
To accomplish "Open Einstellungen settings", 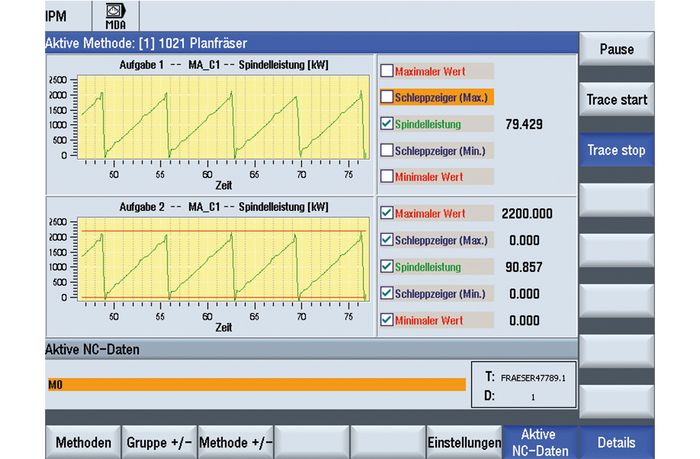I will pyautogui.click(x=462, y=442).
